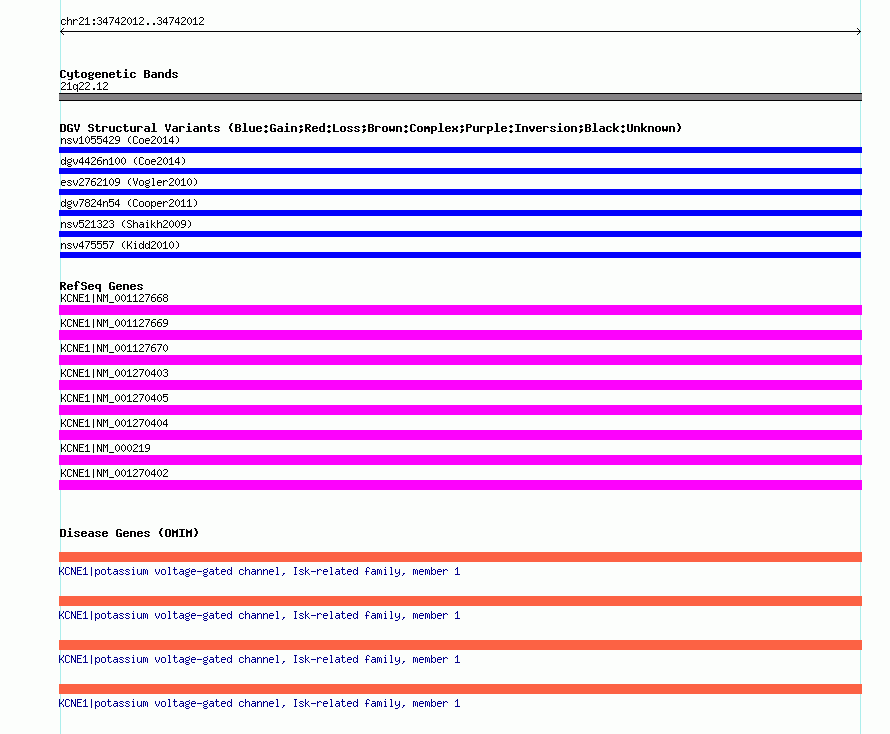Click the KCNE1|NM_001270404 transcript label
The height and width of the screenshot is (734, 890).
[x=114, y=423]
